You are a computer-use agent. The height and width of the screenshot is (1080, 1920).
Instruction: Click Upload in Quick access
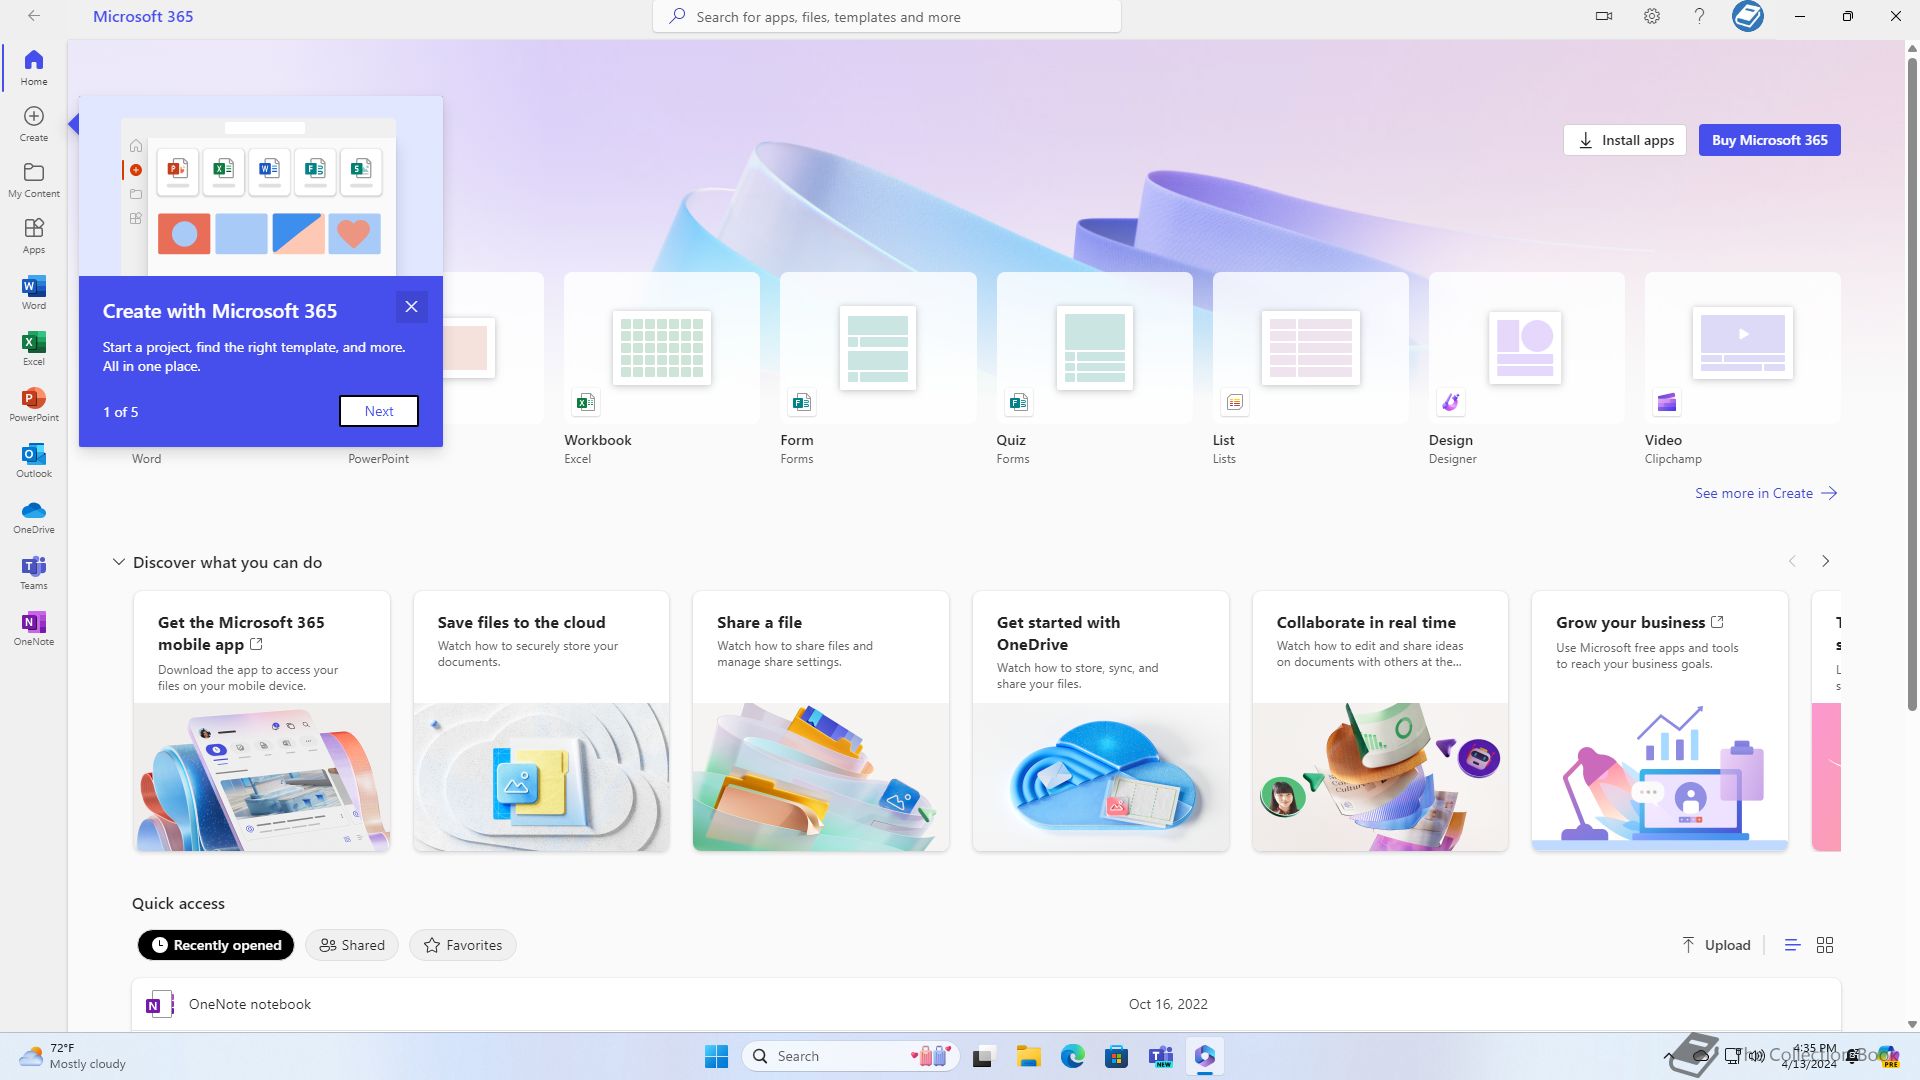point(1716,945)
